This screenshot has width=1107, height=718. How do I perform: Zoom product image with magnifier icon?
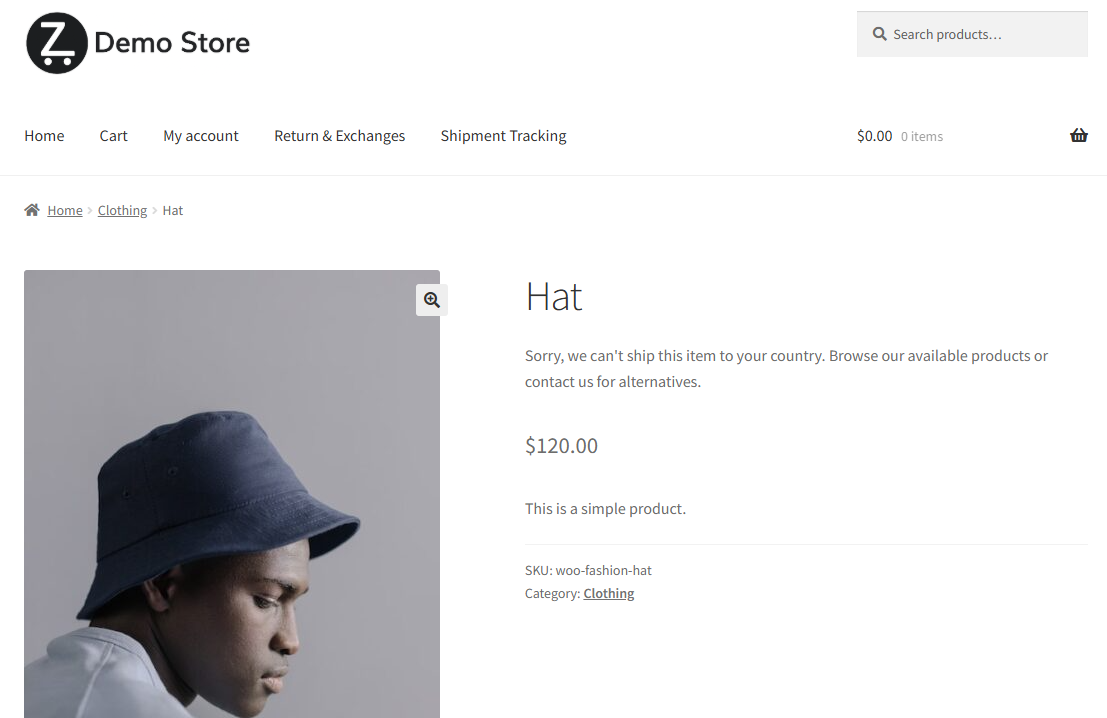tap(432, 300)
